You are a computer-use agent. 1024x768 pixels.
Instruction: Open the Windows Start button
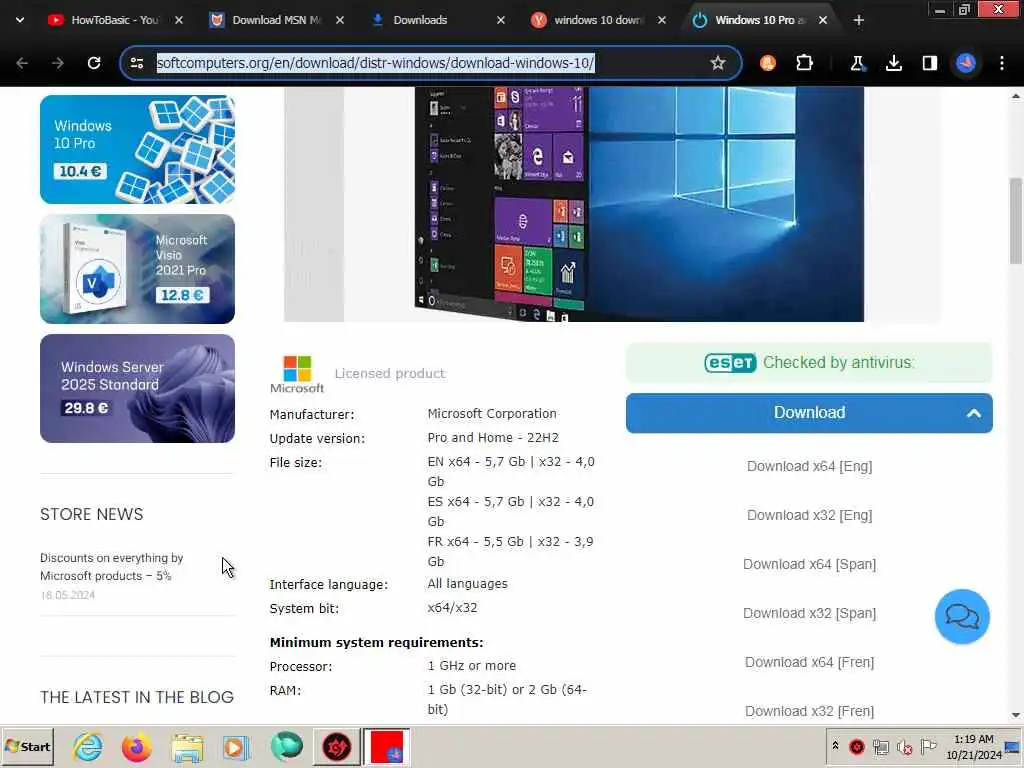(x=27, y=746)
